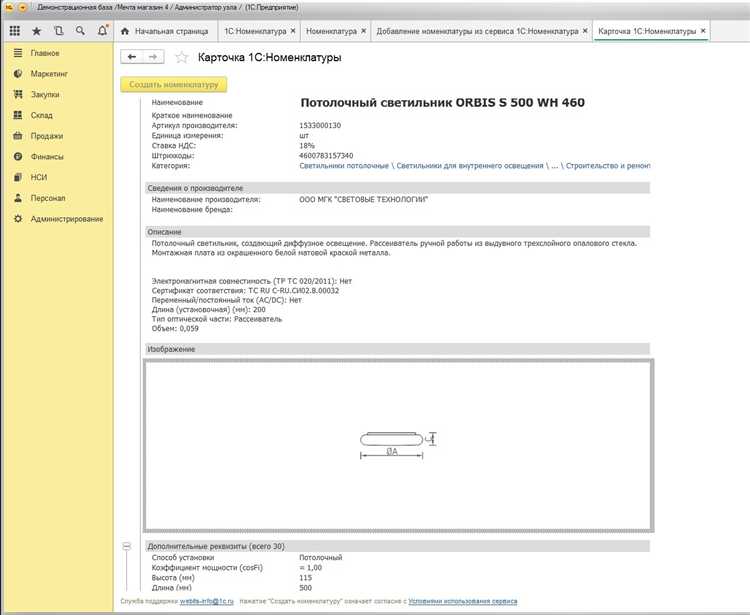Select НДС rate value 18%
The width and height of the screenshot is (750, 615).
[307, 145]
